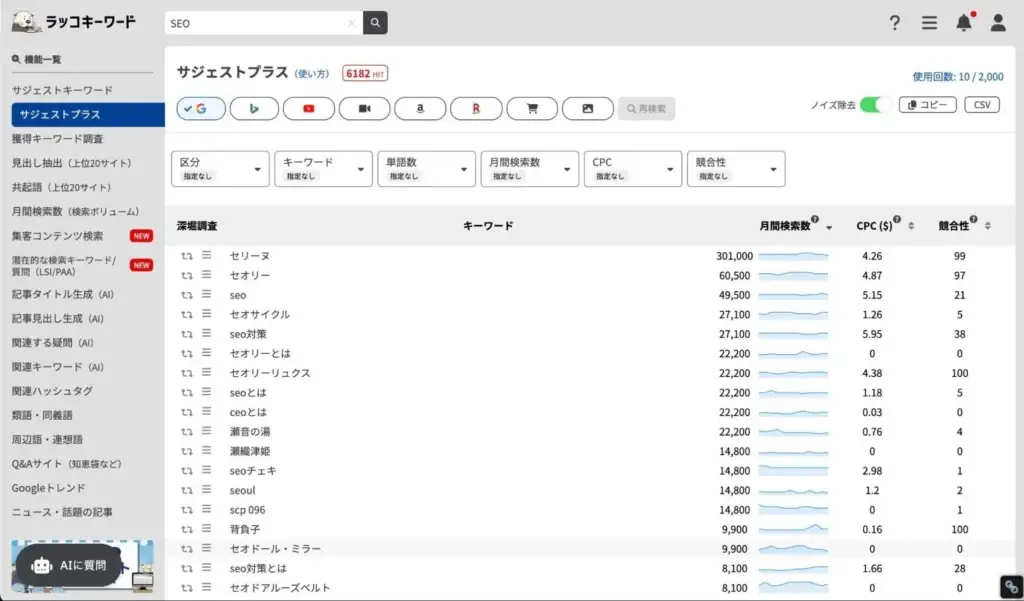Click the 再検索 button
The width and height of the screenshot is (1024, 601).
(x=647, y=108)
